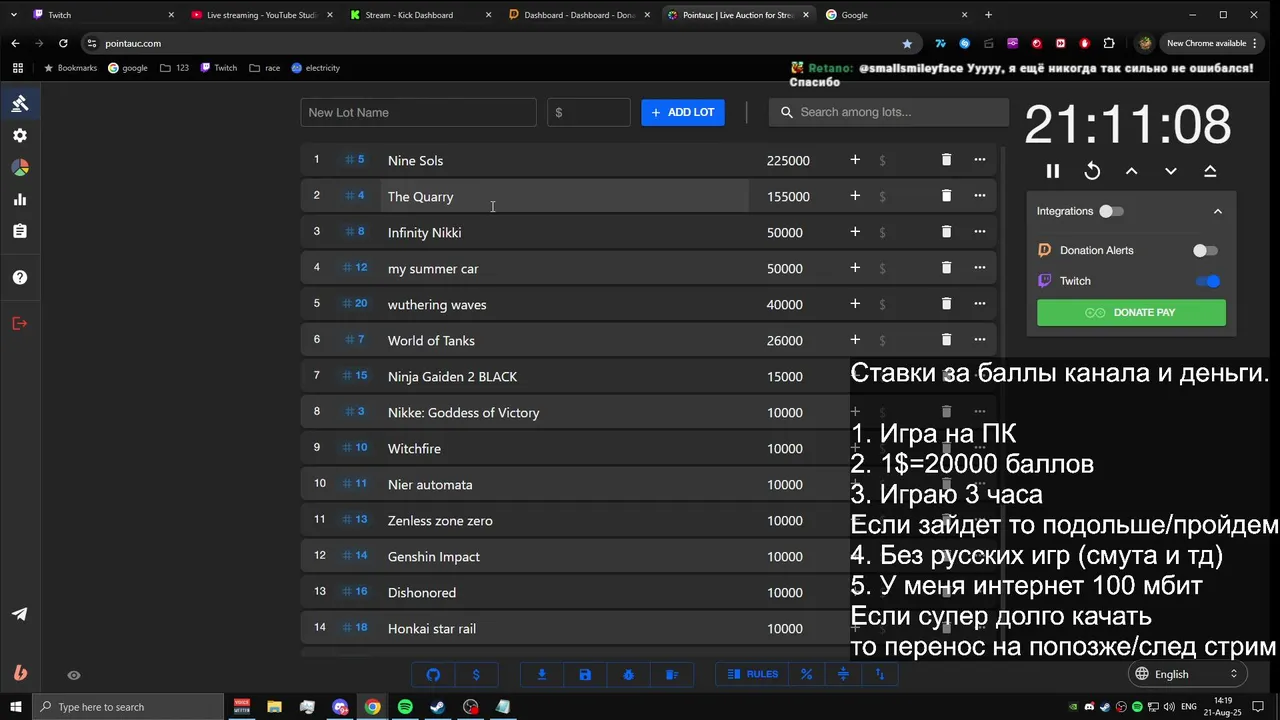Toggle the main Integrations switch
The width and height of the screenshot is (1280, 720).
click(x=1111, y=211)
